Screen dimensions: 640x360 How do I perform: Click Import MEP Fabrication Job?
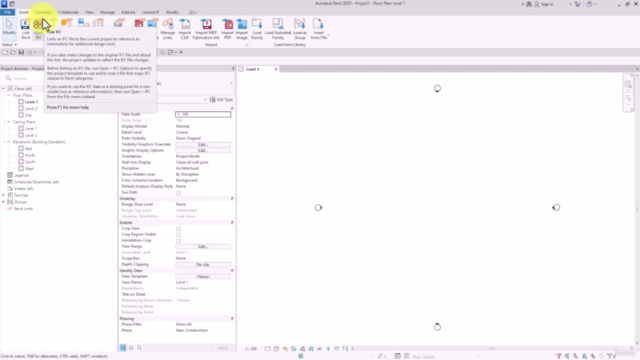click(x=206, y=29)
